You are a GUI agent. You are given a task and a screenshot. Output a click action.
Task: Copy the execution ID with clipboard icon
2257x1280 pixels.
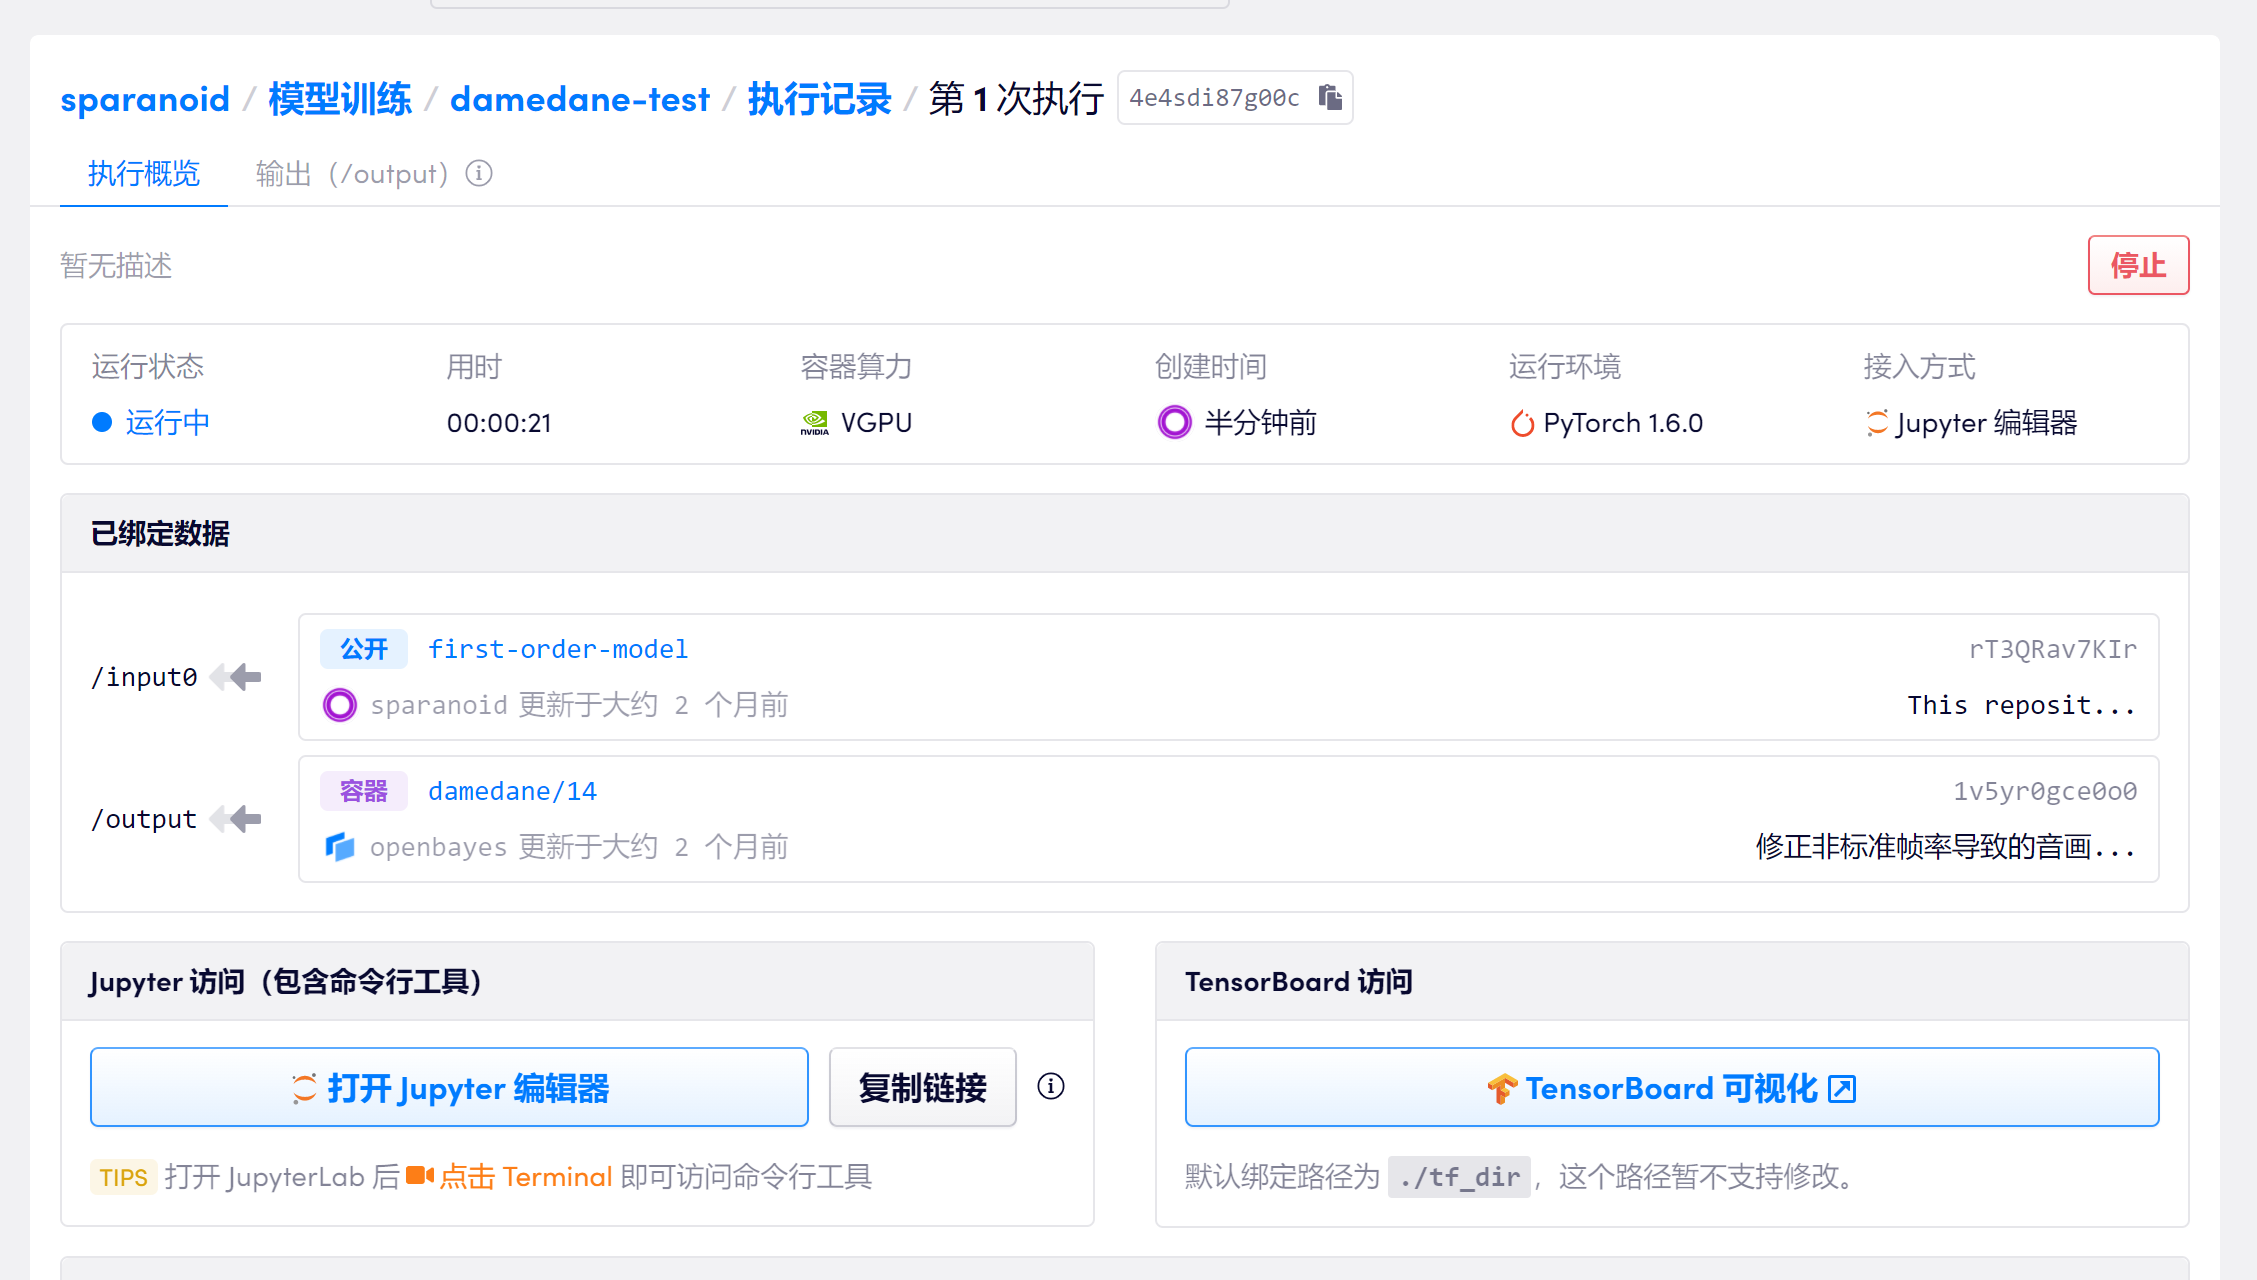pos(1330,97)
